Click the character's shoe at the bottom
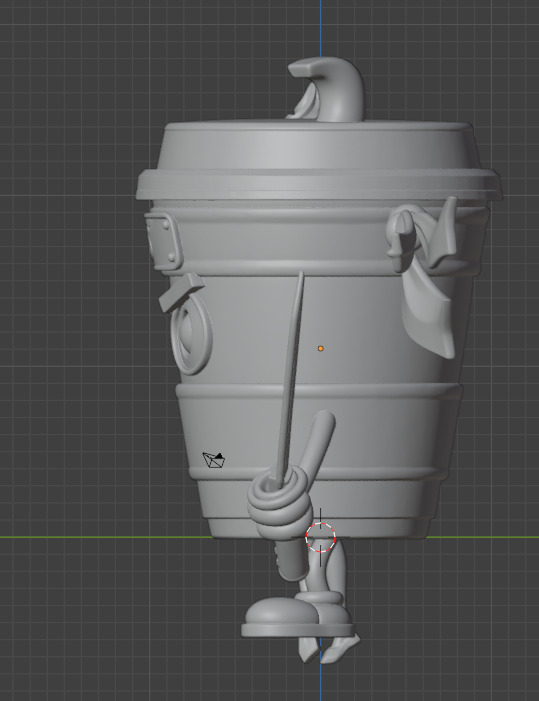 point(297,618)
